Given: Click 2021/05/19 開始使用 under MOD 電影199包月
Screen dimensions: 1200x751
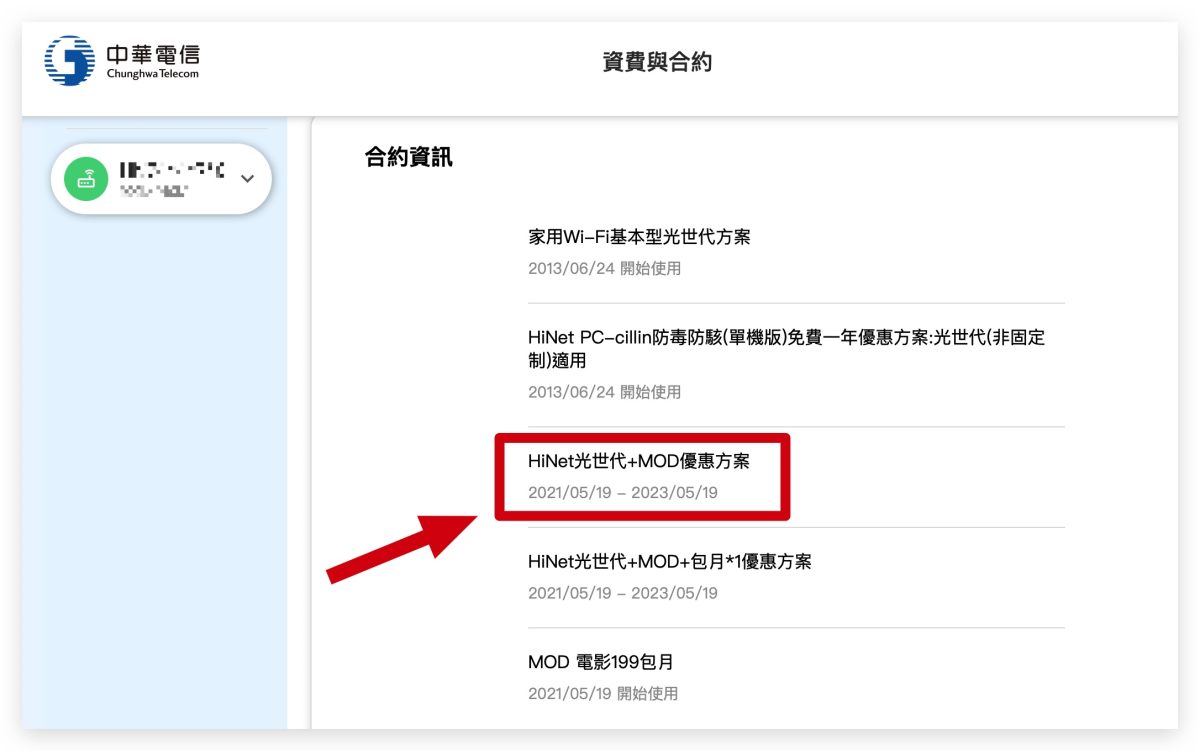Looking at the screenshot, I should coord(603,693).
